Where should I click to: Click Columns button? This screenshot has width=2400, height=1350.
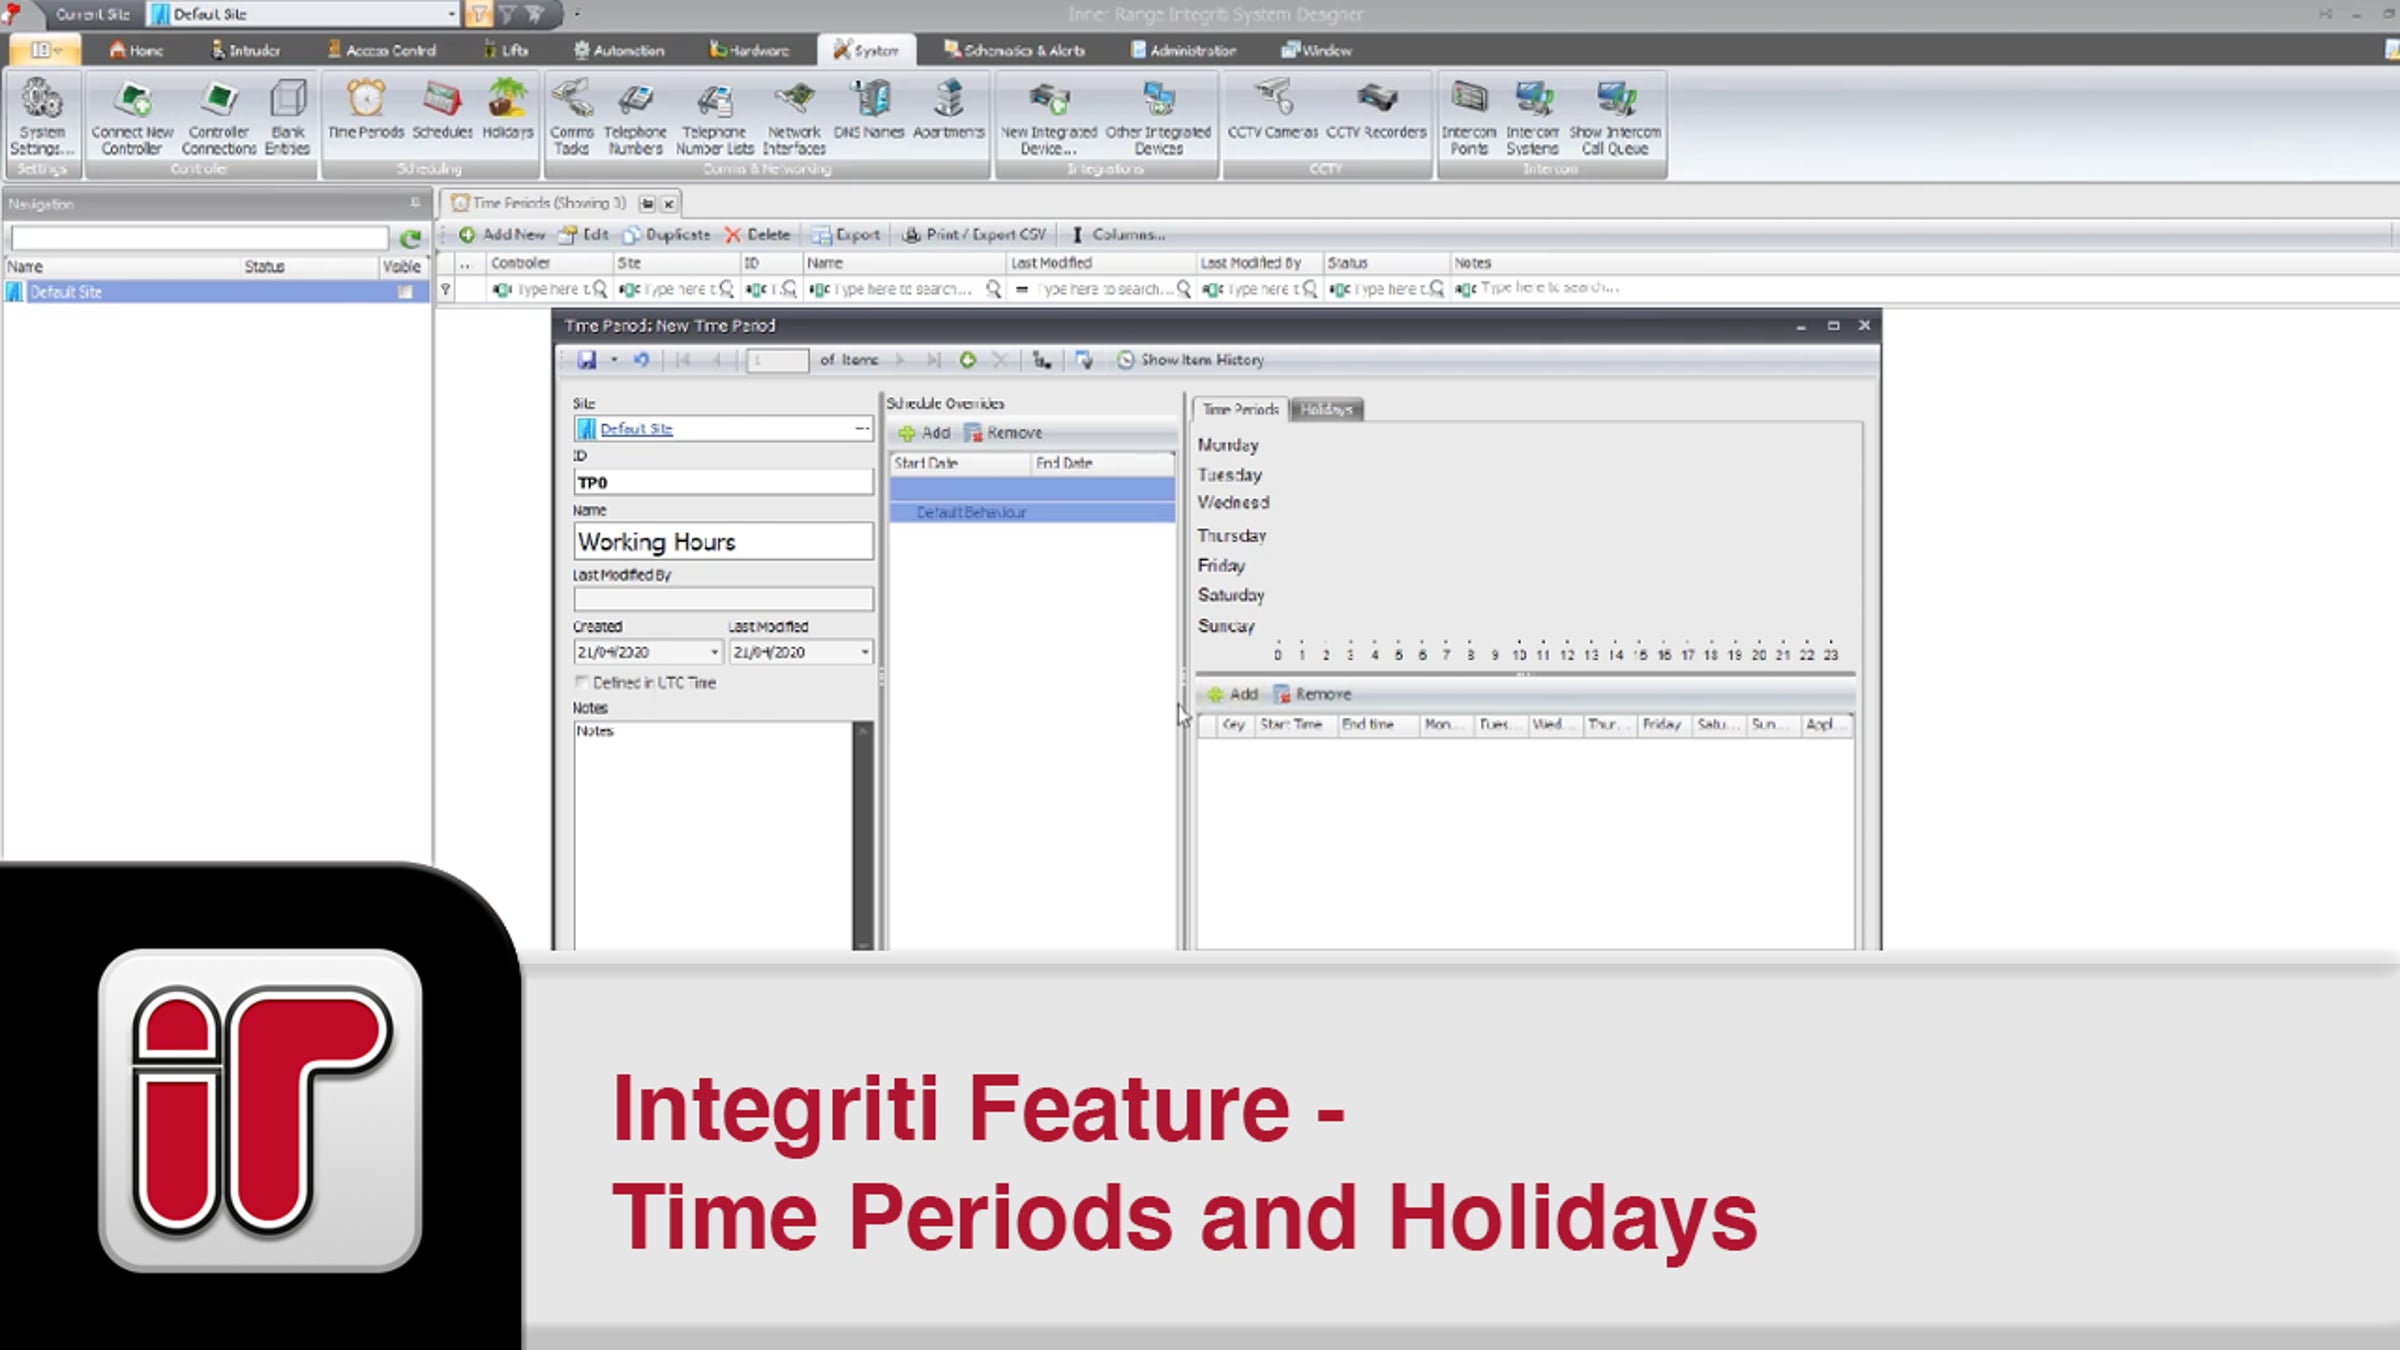[x=1118, y=234]
